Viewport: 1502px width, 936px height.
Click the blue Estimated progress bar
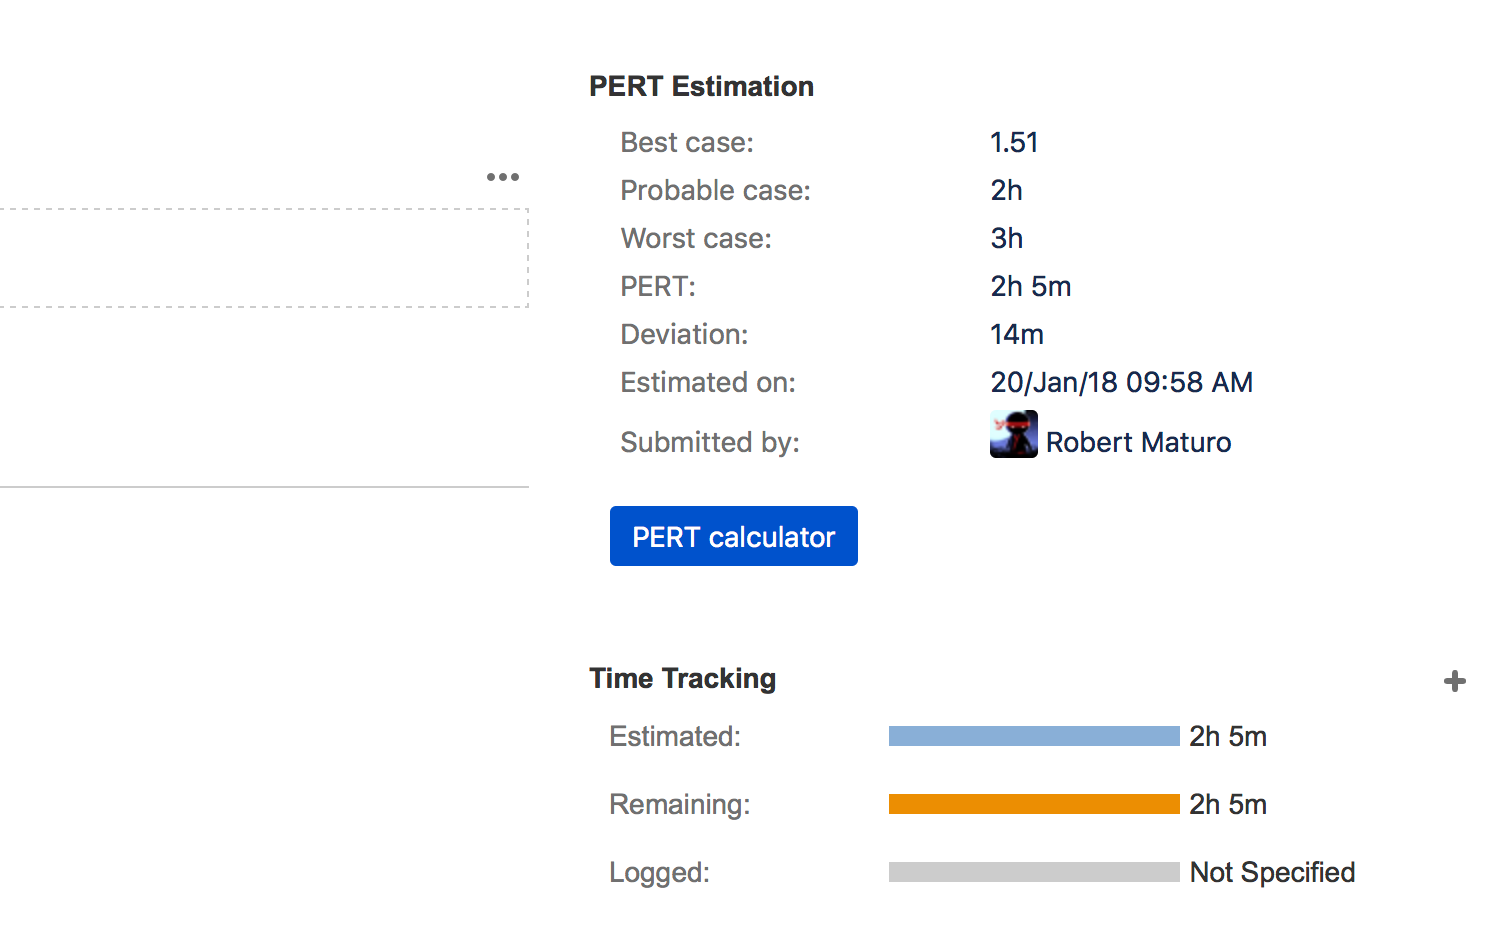(1034, 736)
